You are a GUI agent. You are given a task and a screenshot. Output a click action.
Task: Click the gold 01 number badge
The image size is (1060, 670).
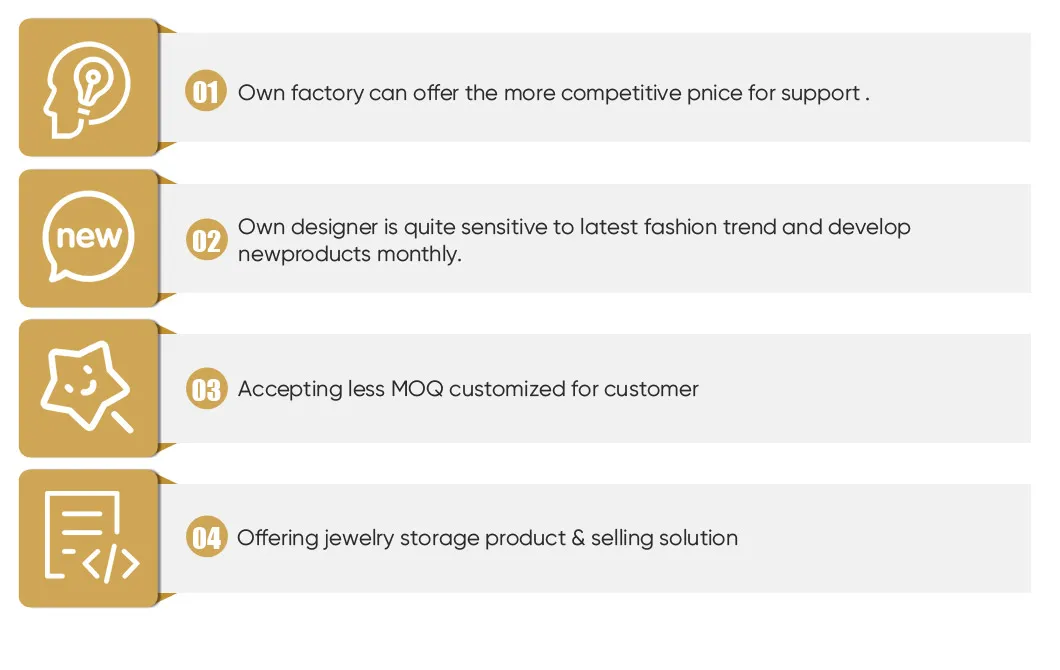[206, 92]
